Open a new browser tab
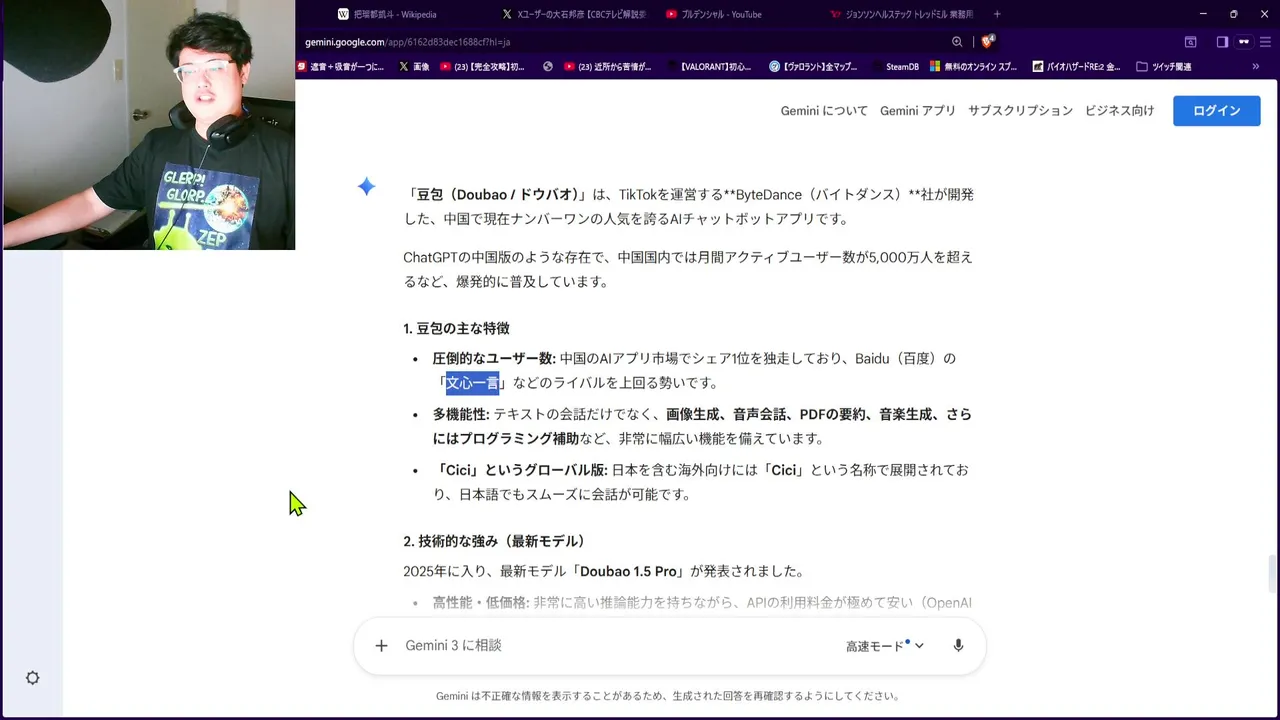The image size is (1280, 720). click(997, 14)
